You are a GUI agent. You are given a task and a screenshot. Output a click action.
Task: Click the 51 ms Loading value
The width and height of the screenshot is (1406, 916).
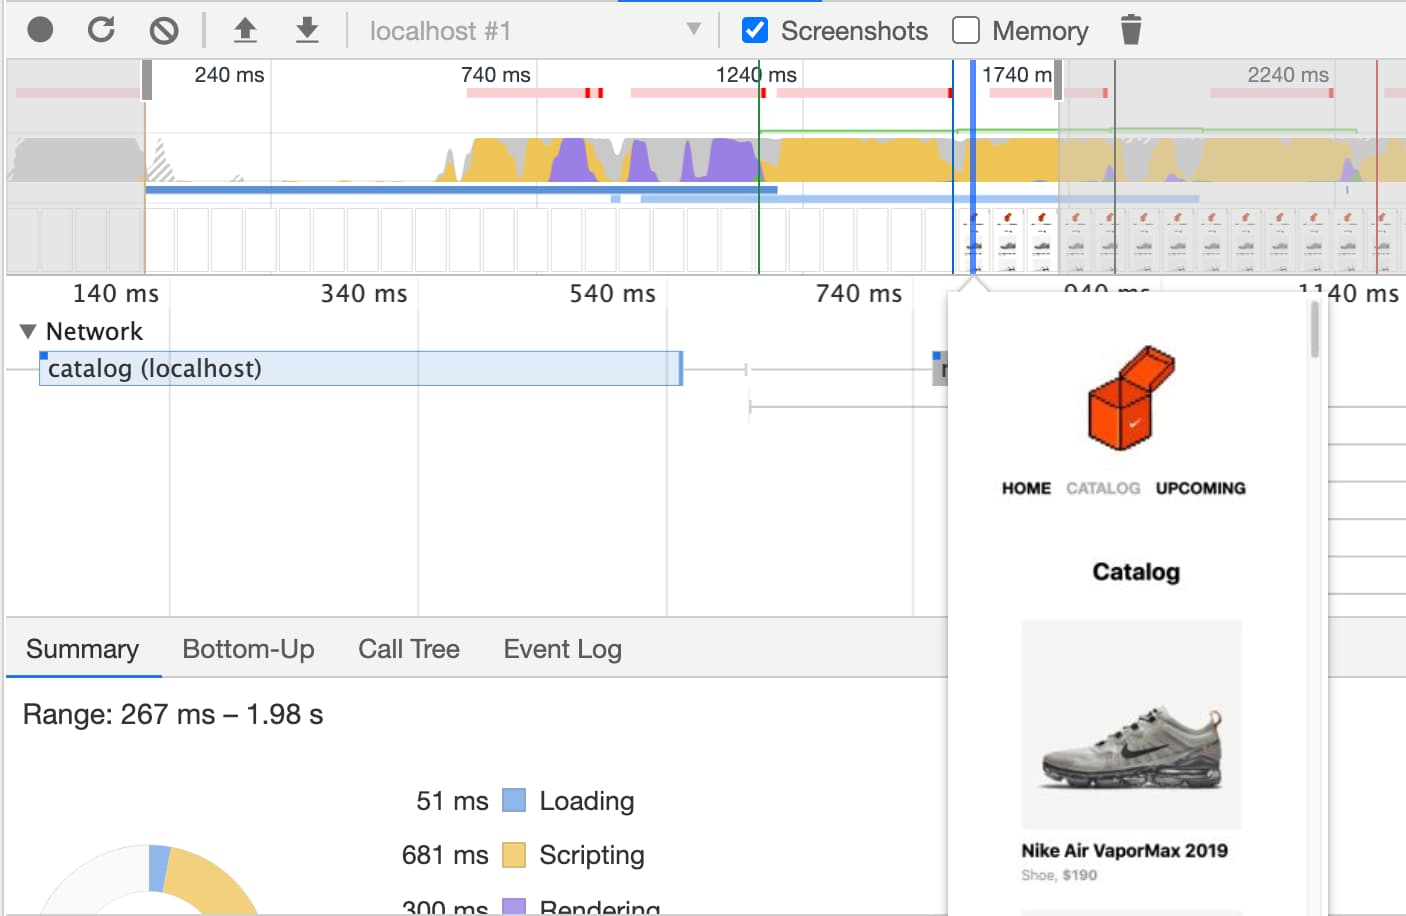coord(452,800)
